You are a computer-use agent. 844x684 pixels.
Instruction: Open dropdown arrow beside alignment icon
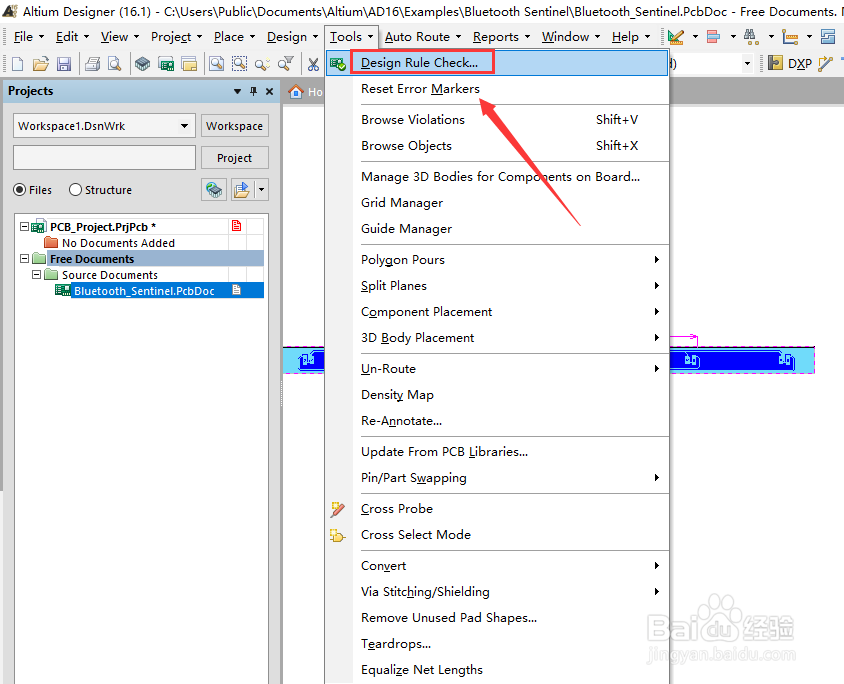(733, 37)
